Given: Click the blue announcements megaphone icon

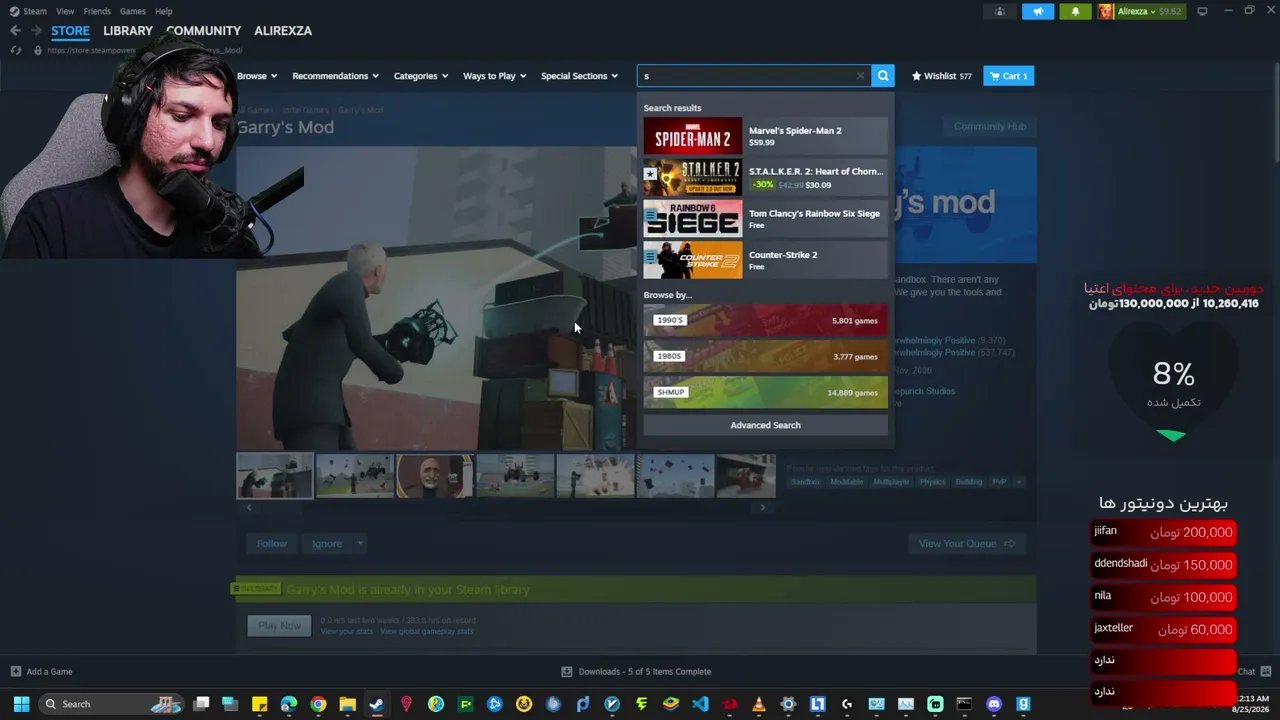Looking at the screenshot, I should pos(1038,11).
